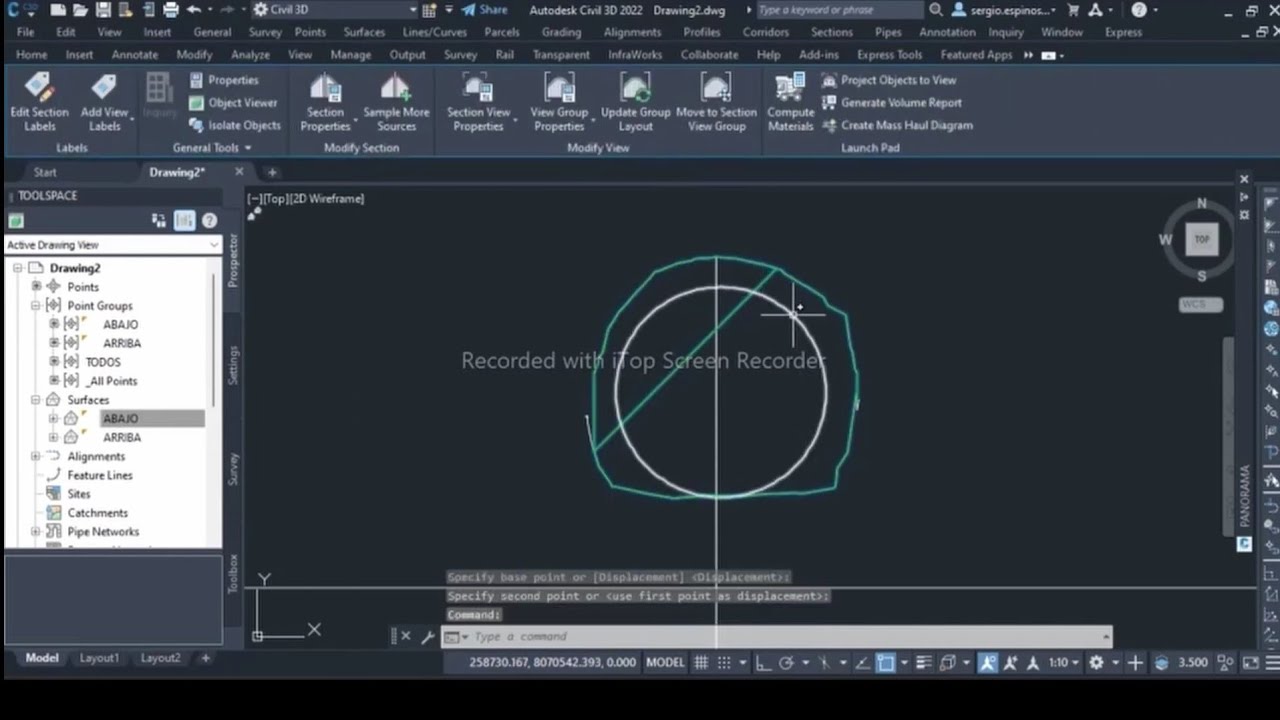Click the Save icon in quick access toolbar
The height and width of the screenshot is (720, 1280).
pyautogui.click(x=104, y=10)
